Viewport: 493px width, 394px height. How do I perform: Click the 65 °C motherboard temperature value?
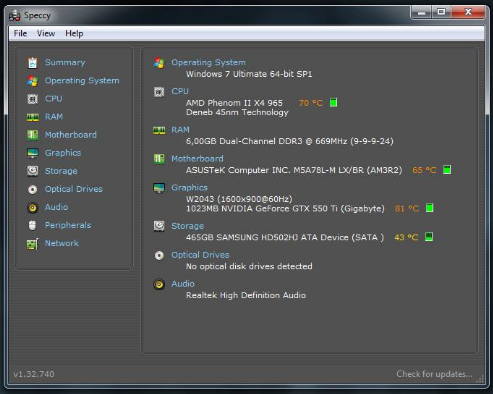coord(424,170)
